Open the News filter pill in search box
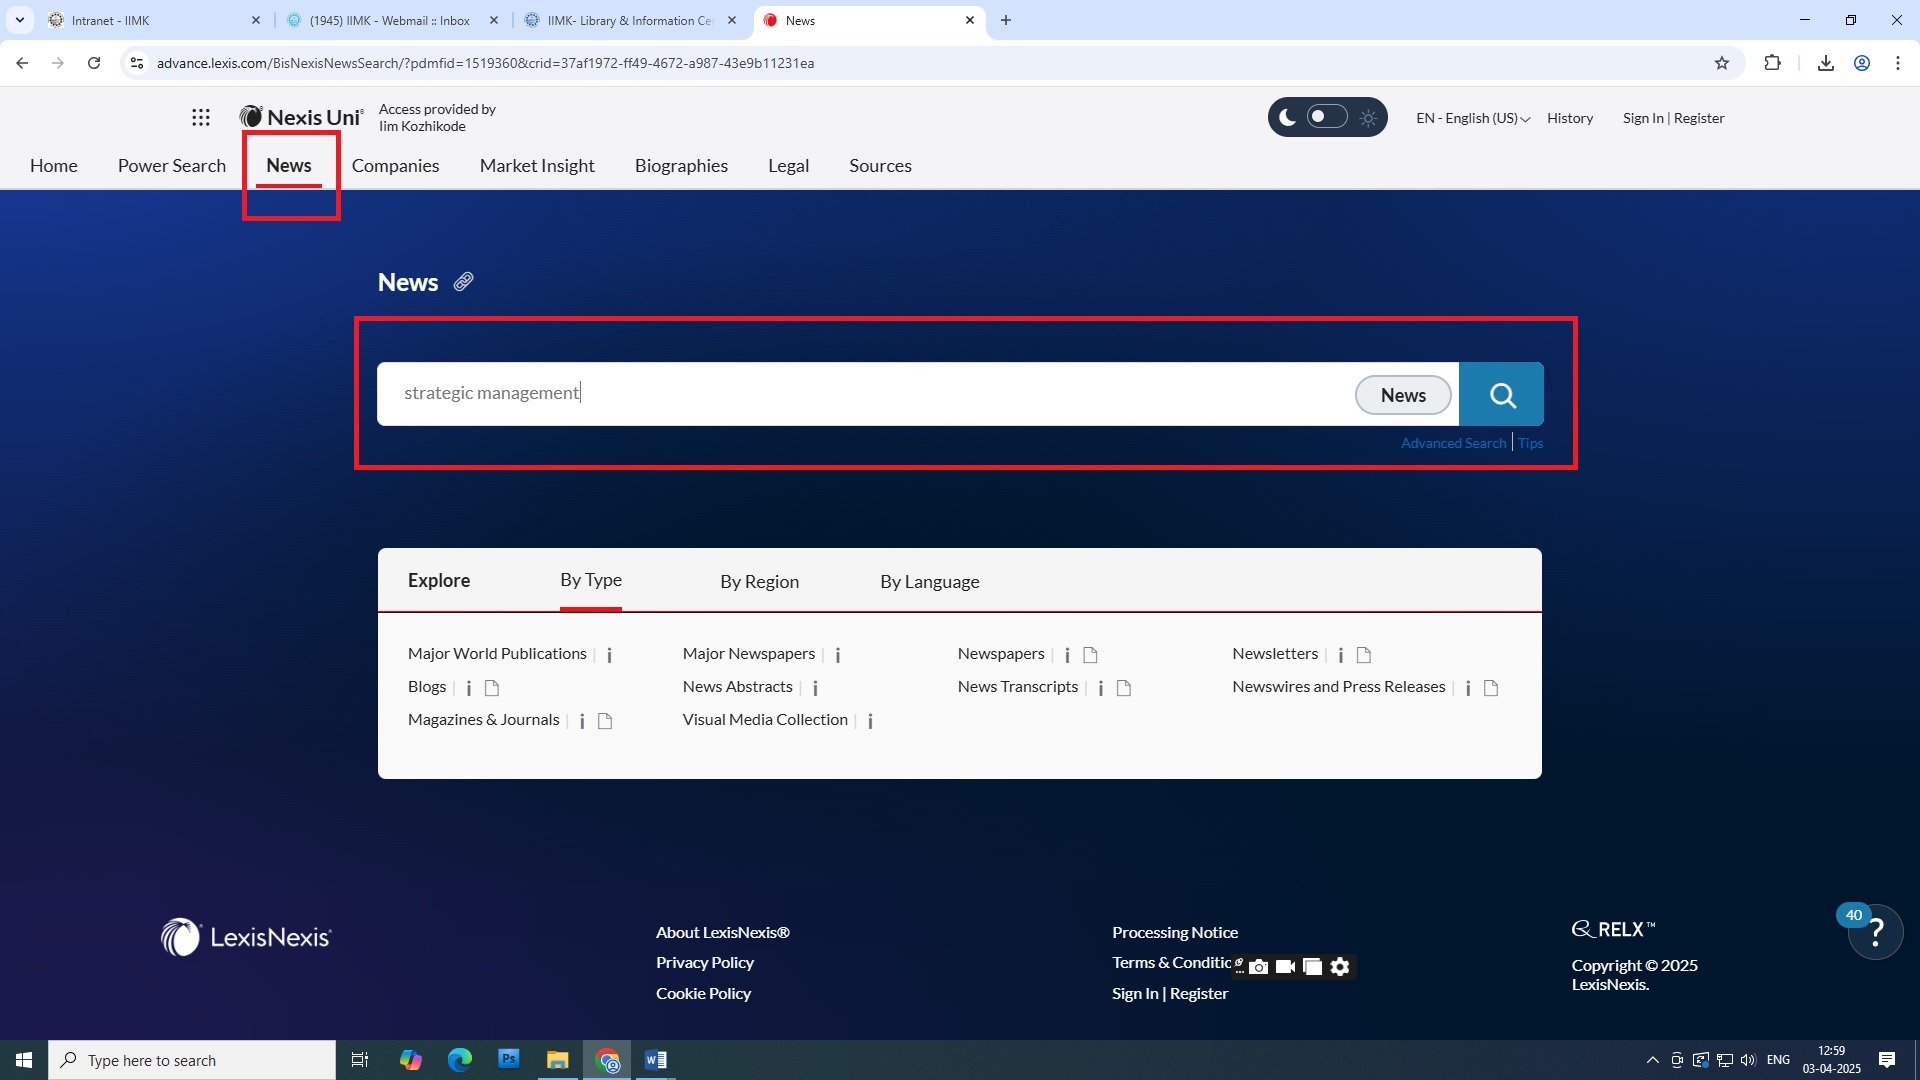This screenshot has width=1920, height=1080. (1402, 395)
